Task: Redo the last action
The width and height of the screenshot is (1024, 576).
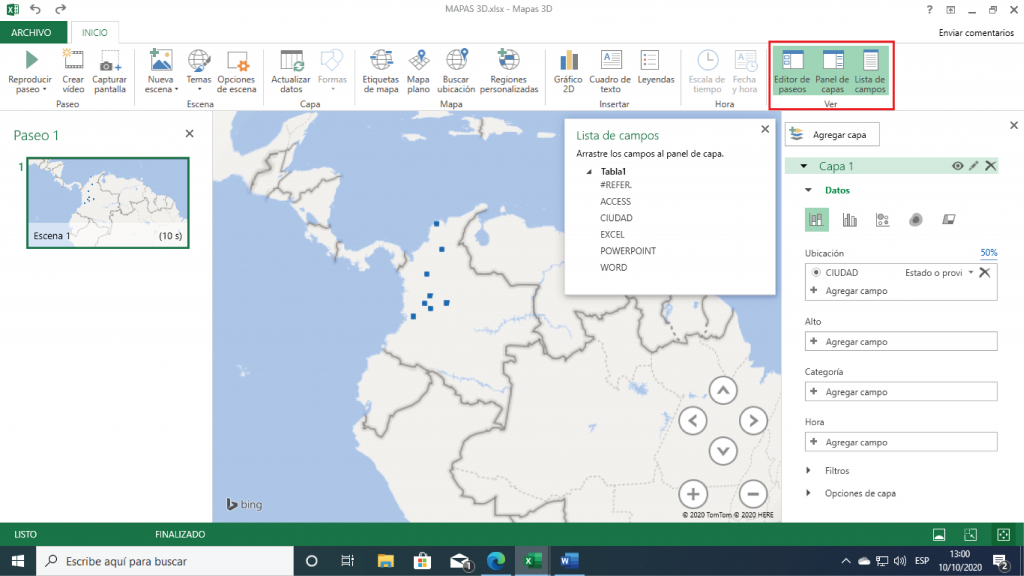Action: pyautogui.click(x=61, y=9)
